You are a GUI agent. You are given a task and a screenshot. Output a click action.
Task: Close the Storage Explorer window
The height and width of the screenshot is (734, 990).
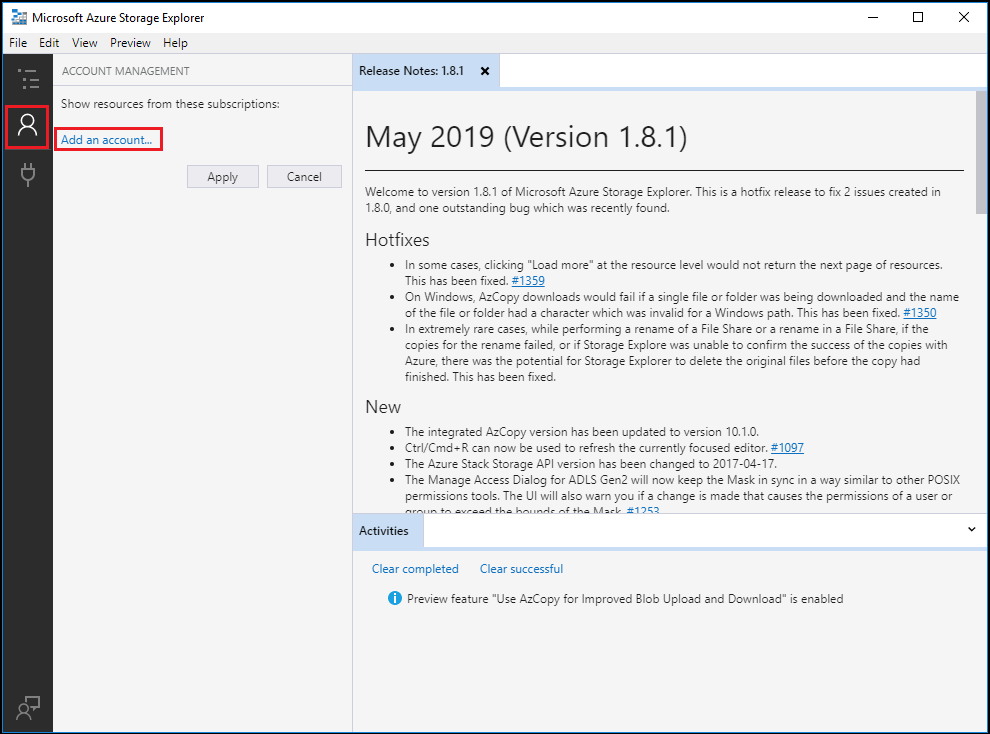pos(963,18)
